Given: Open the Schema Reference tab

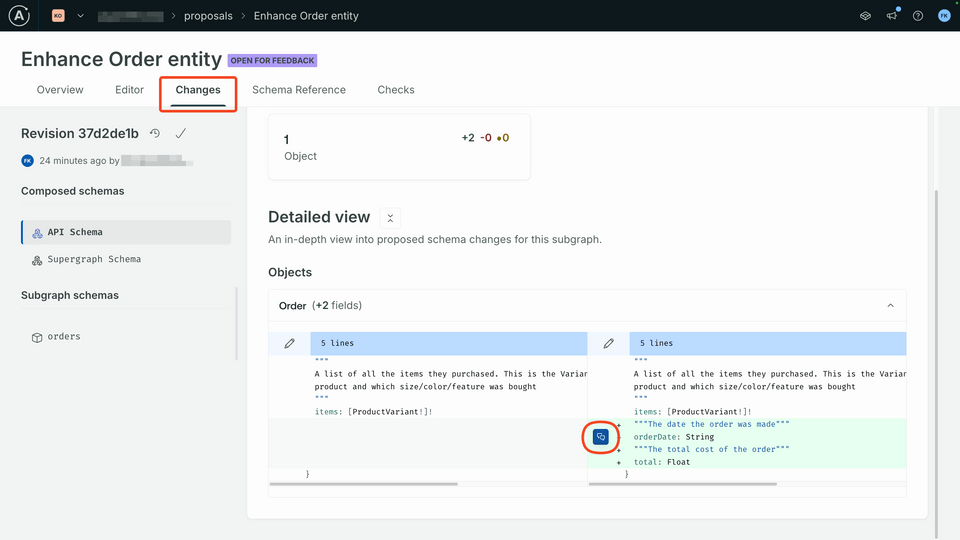Looking at the screenshot, I should [x=299, y=89].
